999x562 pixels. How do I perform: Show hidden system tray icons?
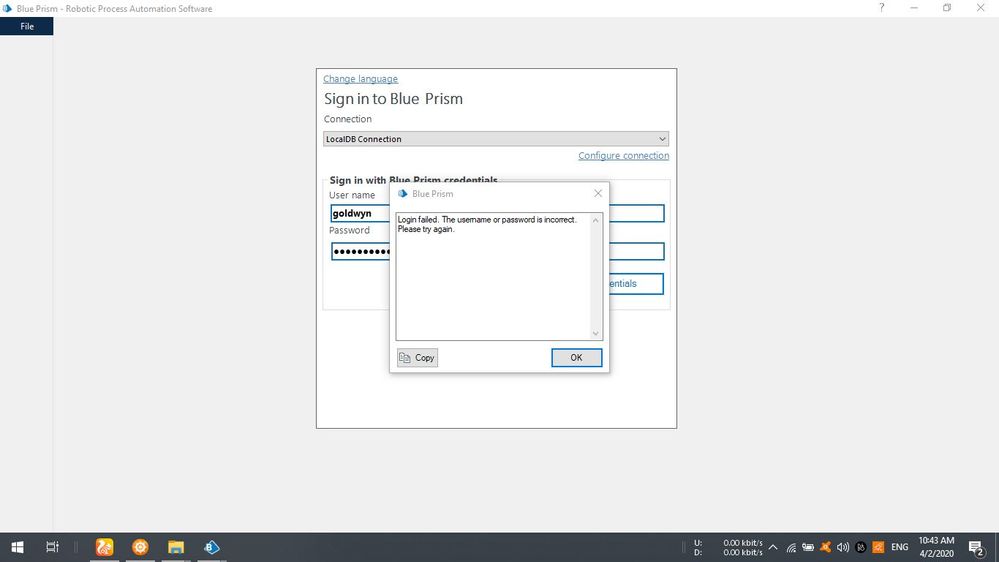pos(773,547)
